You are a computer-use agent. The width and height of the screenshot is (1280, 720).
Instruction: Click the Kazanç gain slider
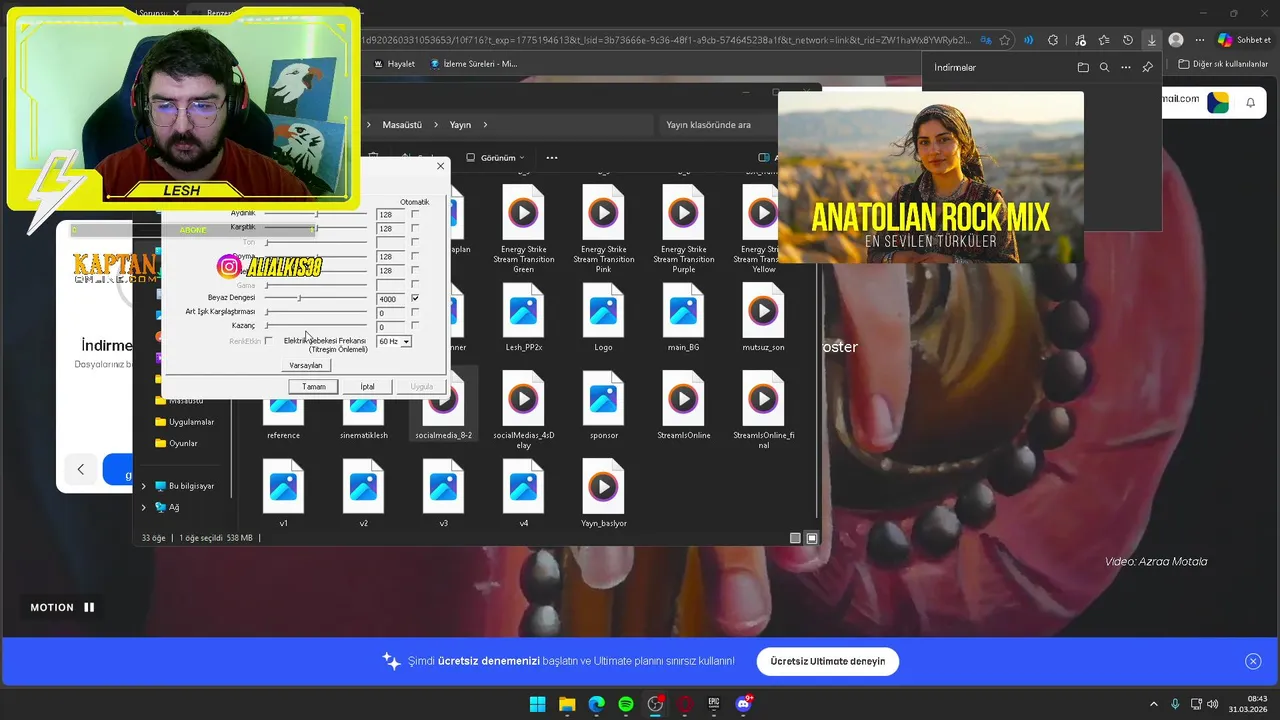tap(316, 326)
